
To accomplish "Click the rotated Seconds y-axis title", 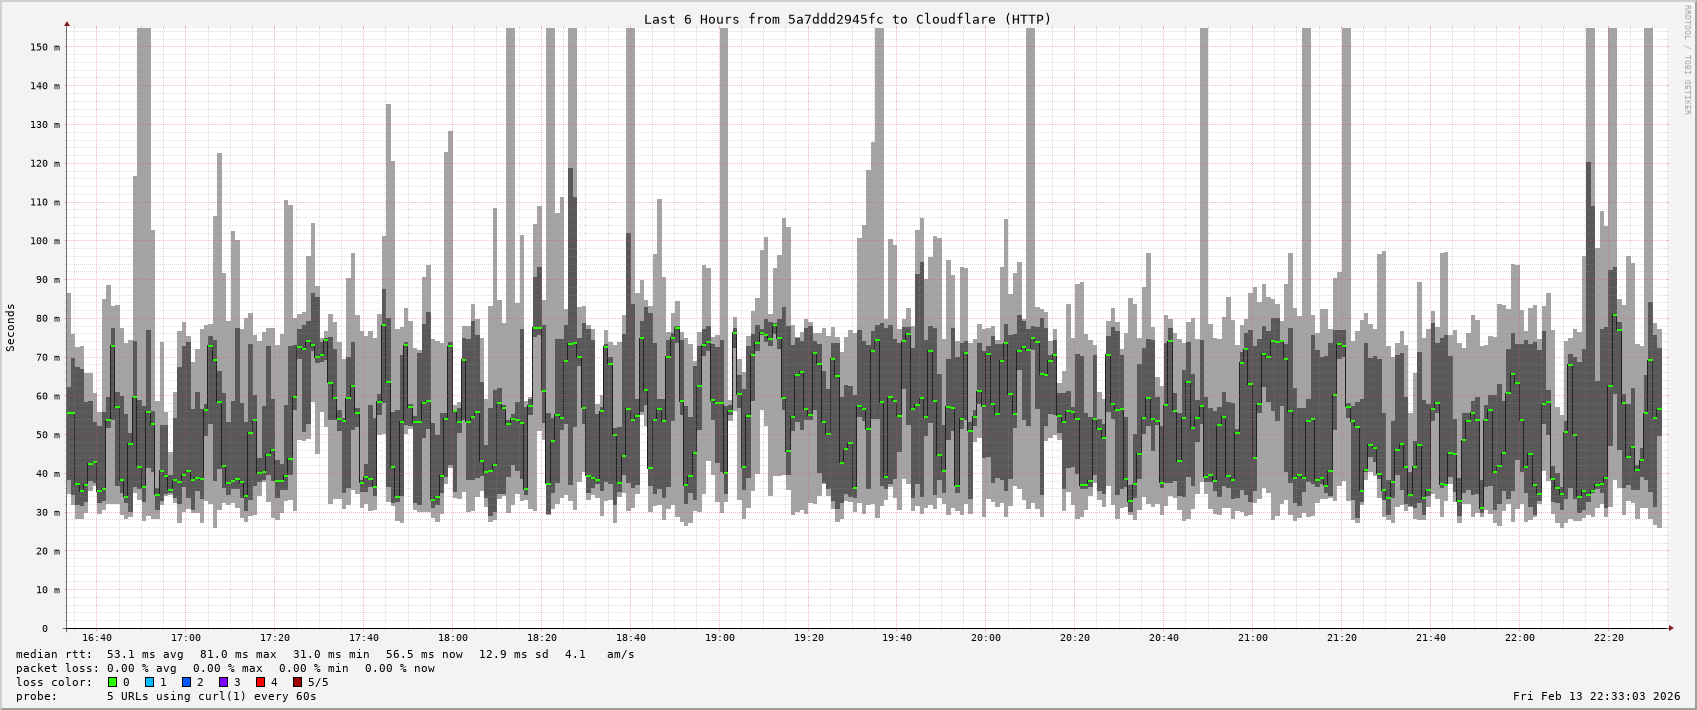I will [x=11, y=328].
